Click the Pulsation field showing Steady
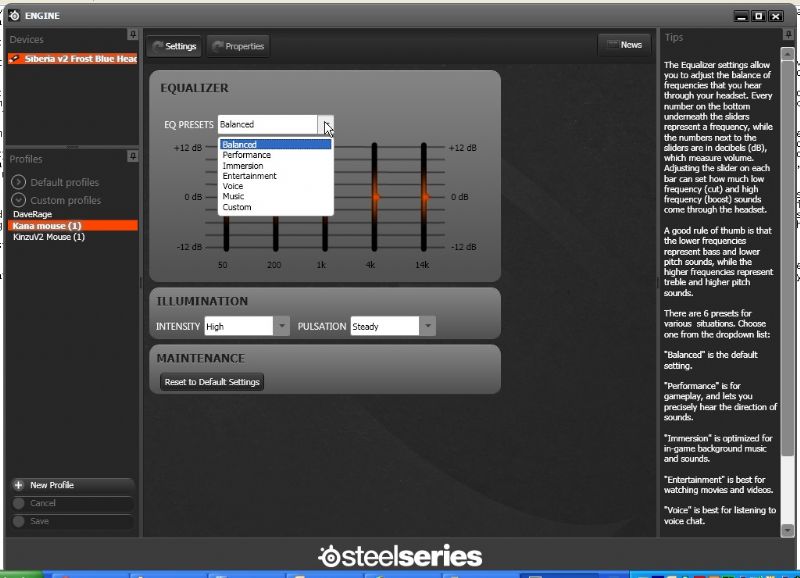The width and height of the screenshot is (800, 578). tap(385, 326)
